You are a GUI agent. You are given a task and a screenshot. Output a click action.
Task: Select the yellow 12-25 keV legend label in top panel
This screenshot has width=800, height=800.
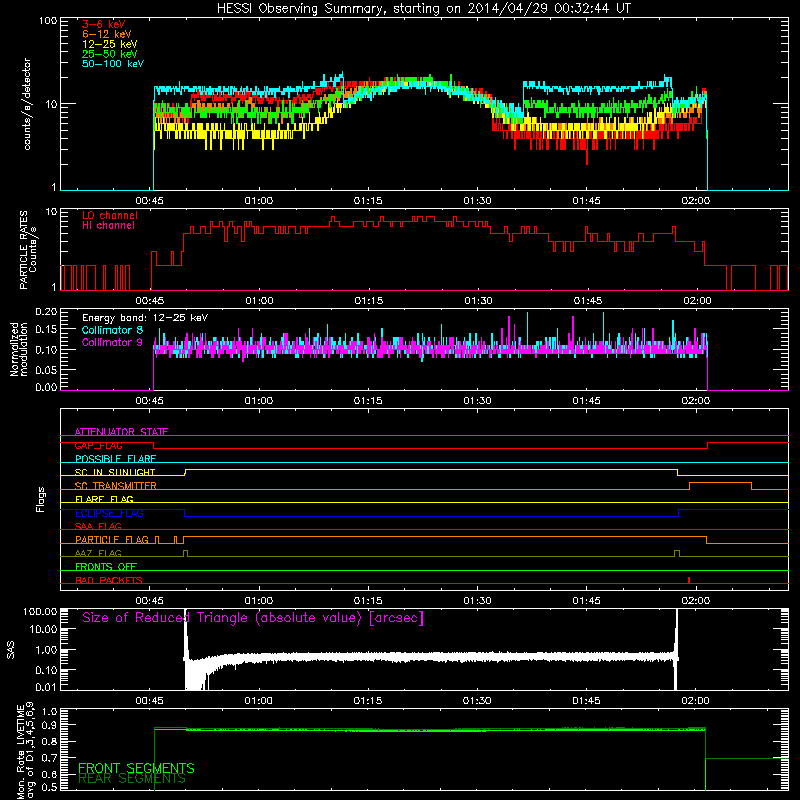click(109, 44)
